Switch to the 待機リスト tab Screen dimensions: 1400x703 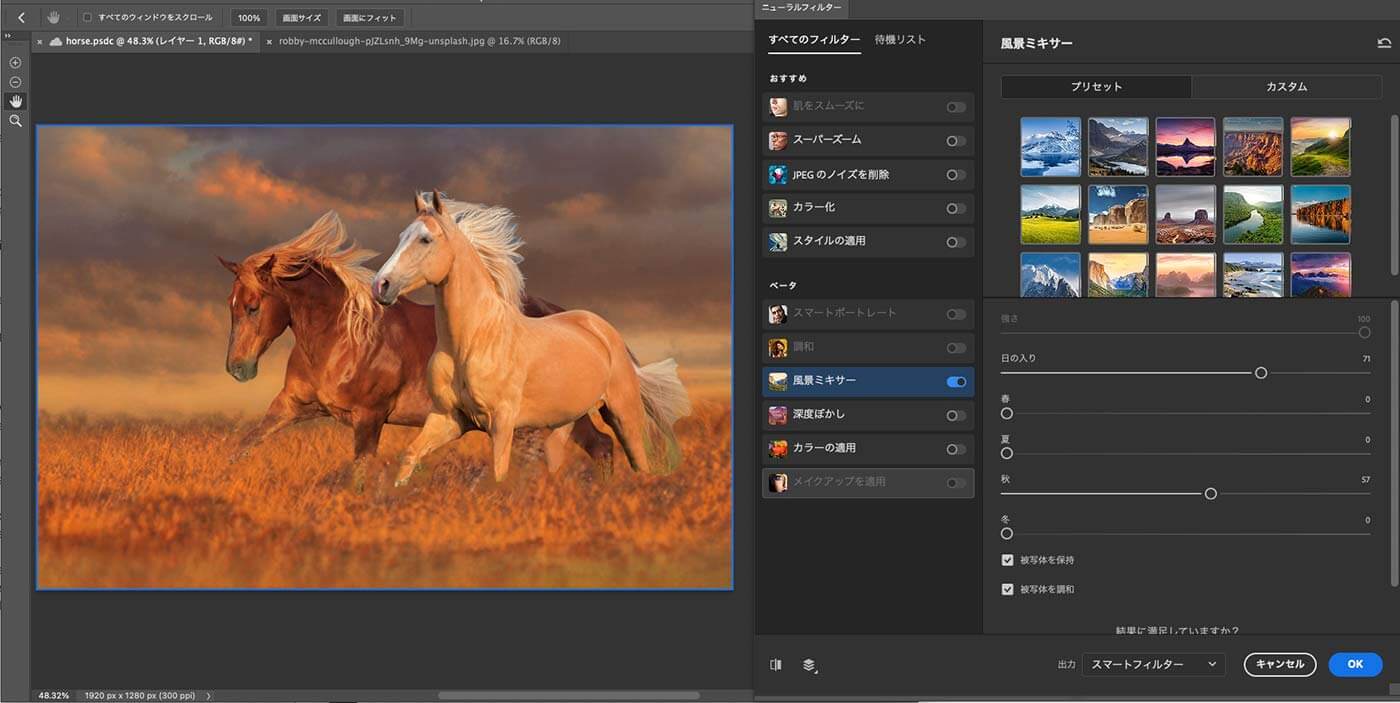900,40
